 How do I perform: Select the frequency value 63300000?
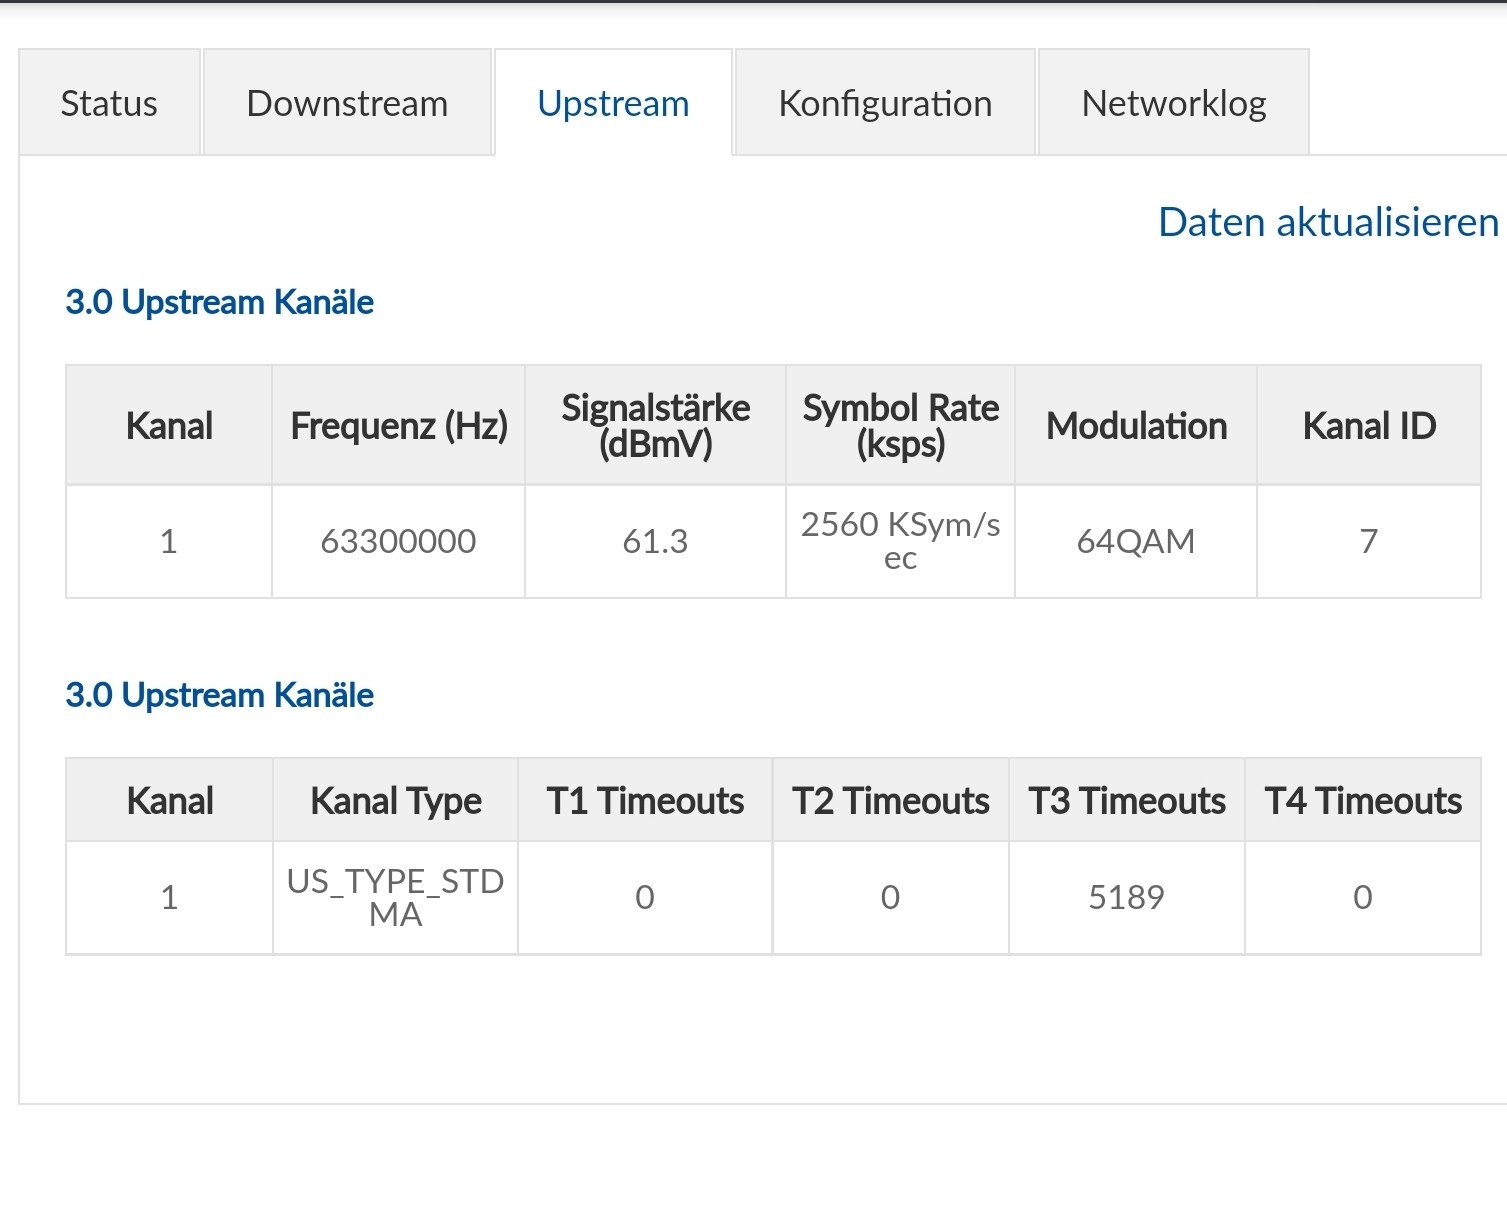(x=398, y=542)
